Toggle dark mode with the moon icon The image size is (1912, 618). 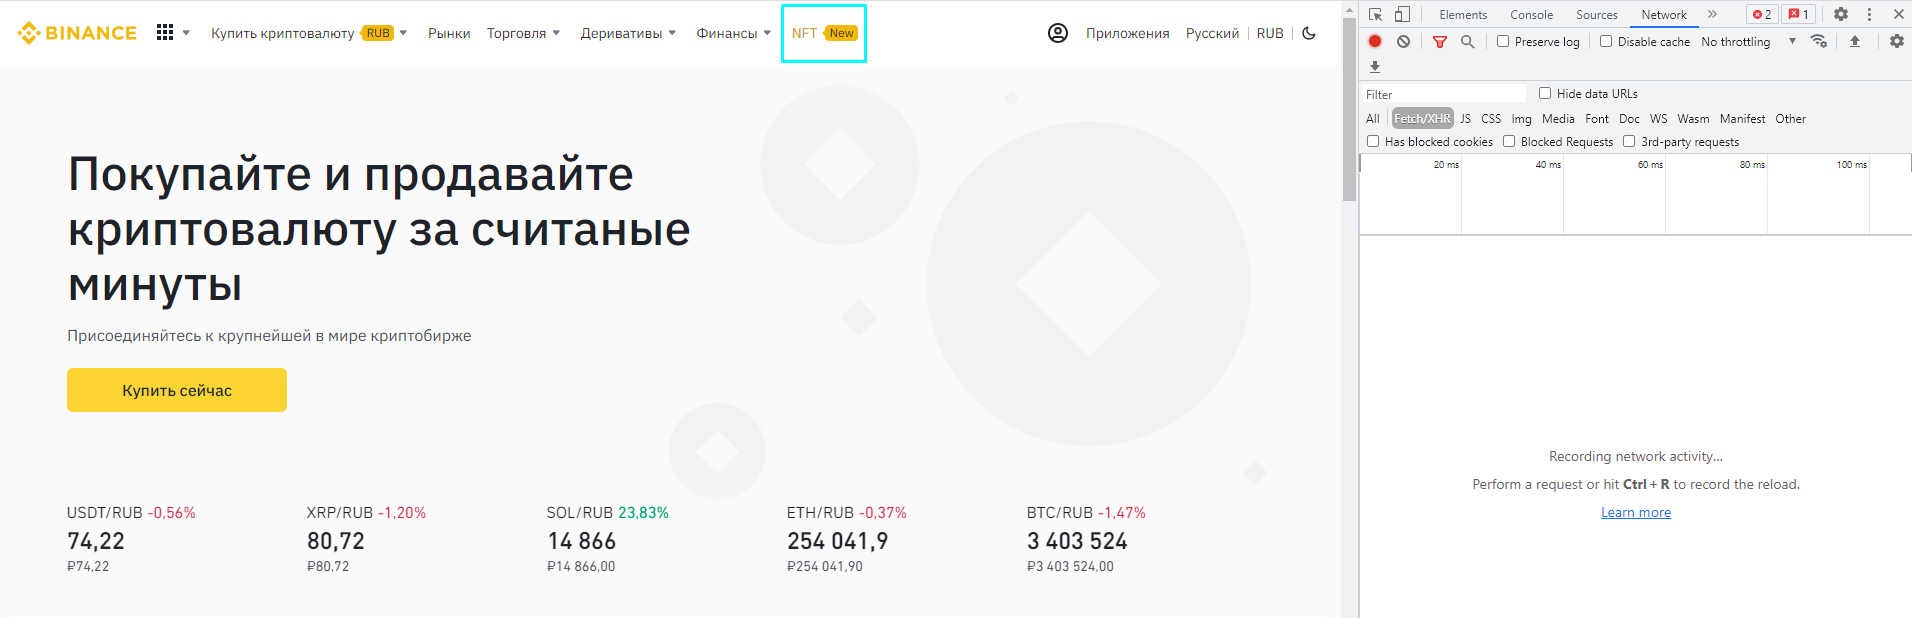[1309, 33]
